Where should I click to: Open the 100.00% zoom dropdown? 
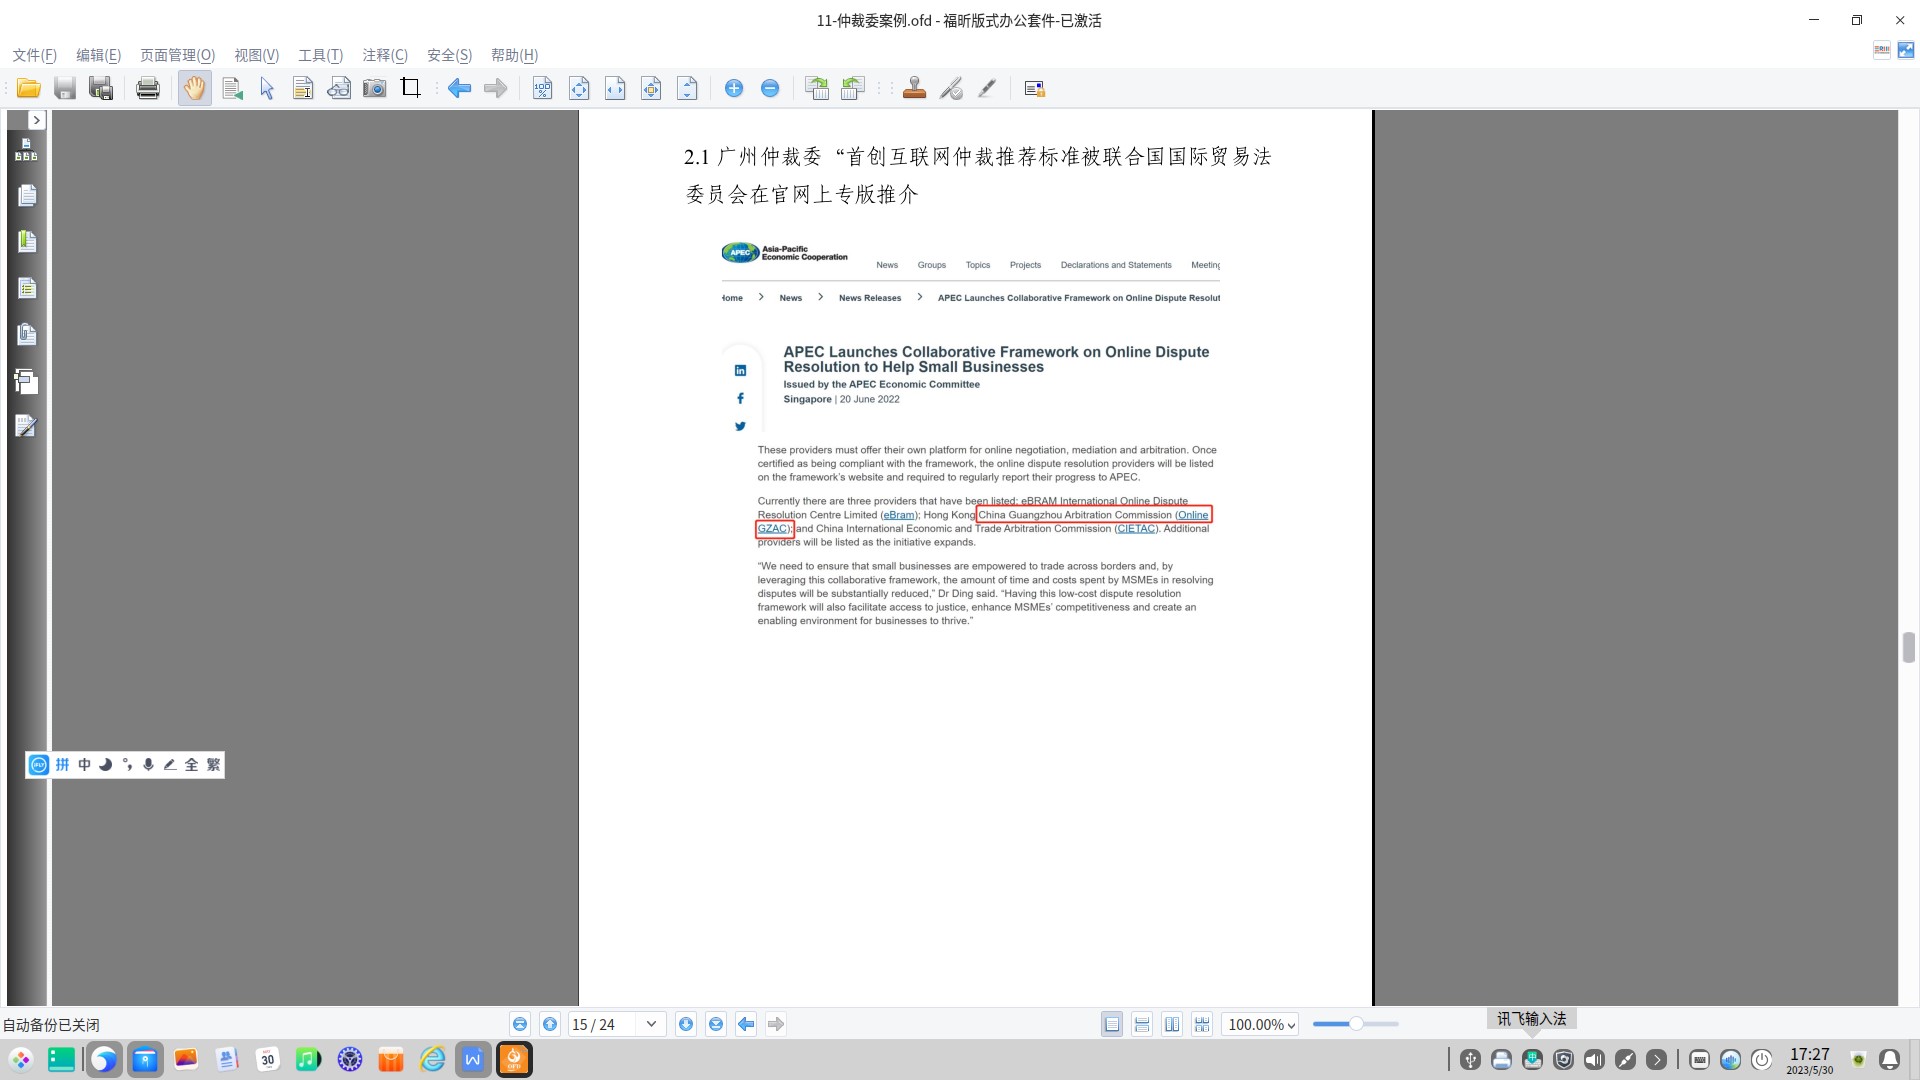click(x=1260, y=1024)
